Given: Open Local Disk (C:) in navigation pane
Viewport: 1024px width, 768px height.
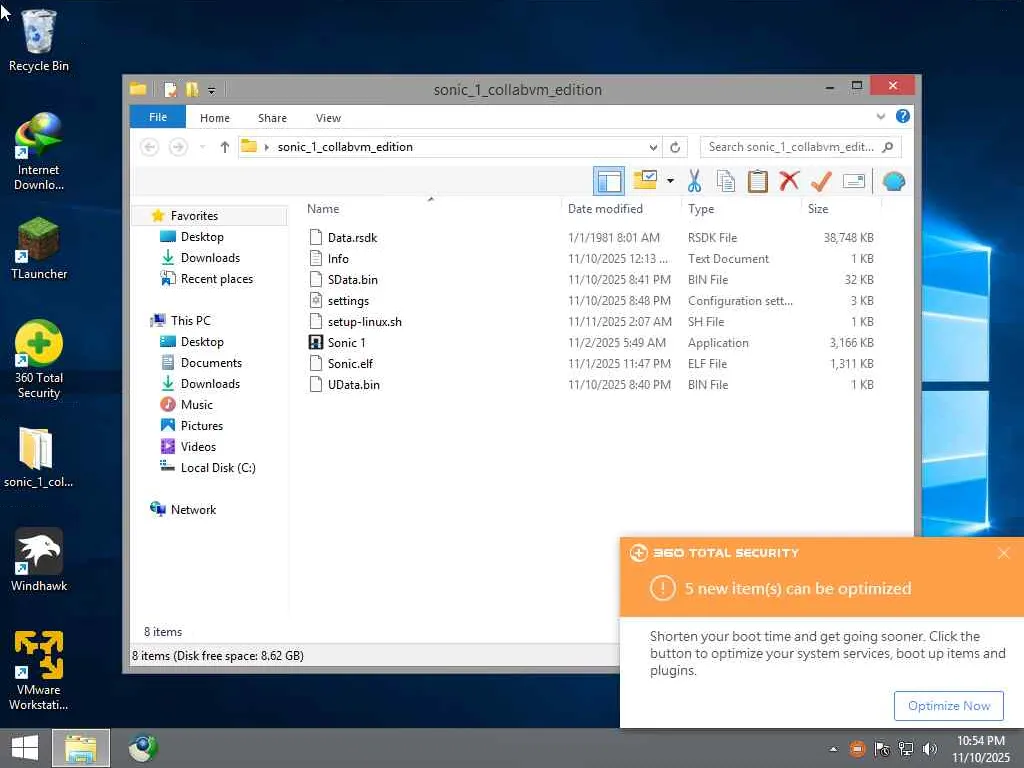Looking at the screenshot, I should coord(217,468).
